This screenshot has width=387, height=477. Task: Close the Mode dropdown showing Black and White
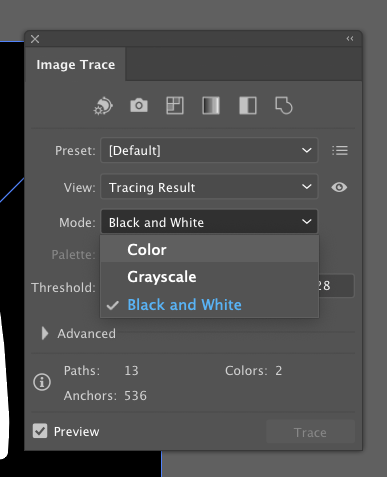tap(209, 222)
